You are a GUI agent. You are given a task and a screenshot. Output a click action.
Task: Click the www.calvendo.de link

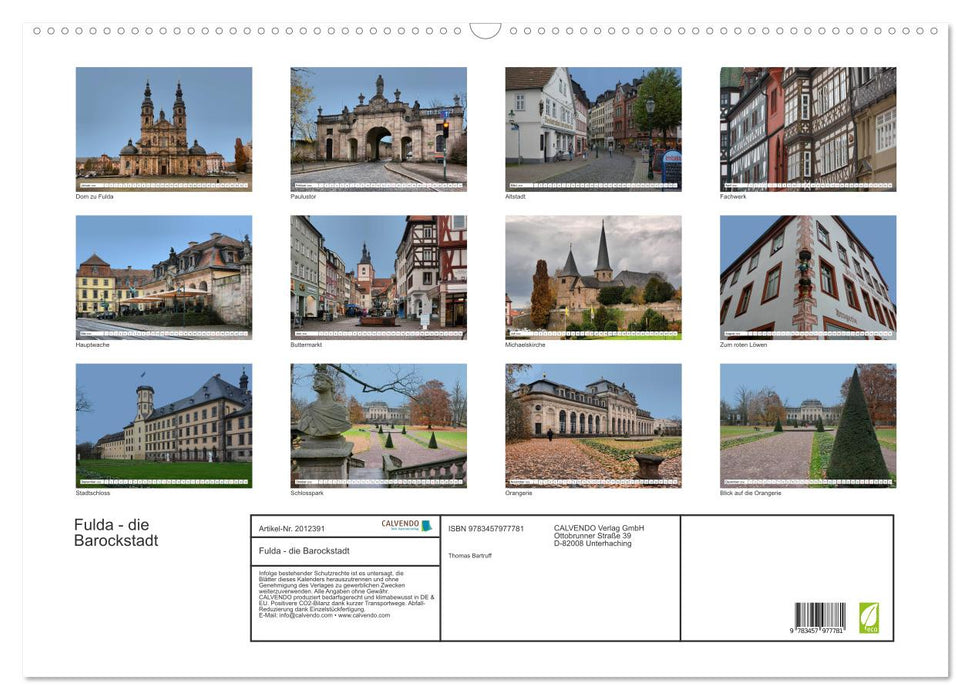tap(364, 615)
